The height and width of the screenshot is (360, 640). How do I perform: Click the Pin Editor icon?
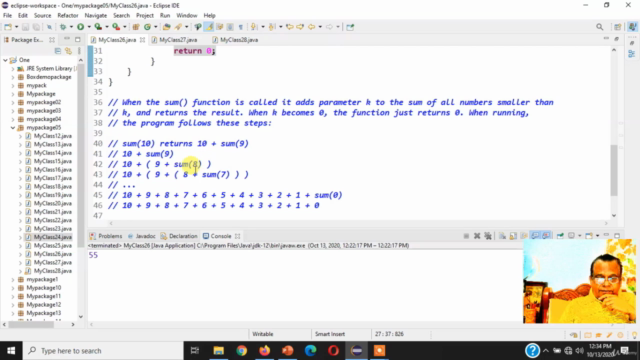click(x=350, y=27)
